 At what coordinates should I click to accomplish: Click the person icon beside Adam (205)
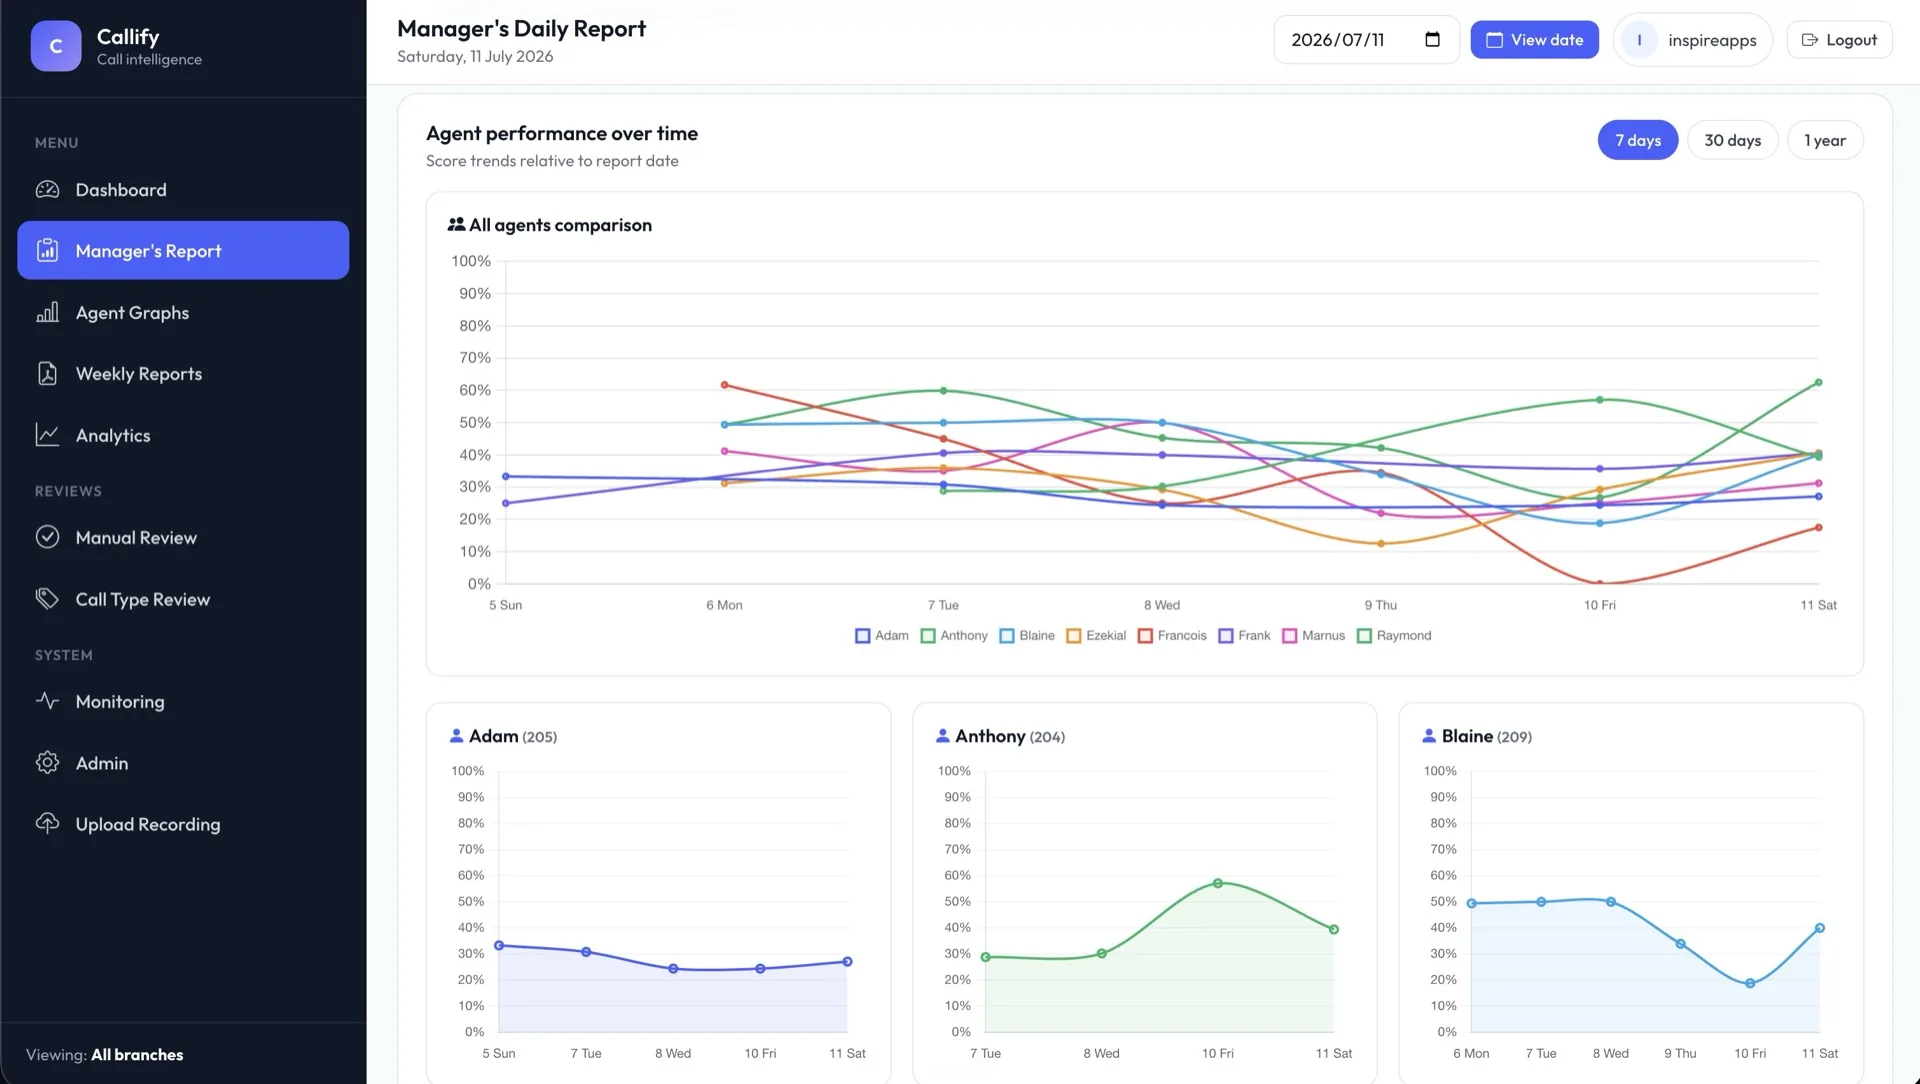(456, 736)
